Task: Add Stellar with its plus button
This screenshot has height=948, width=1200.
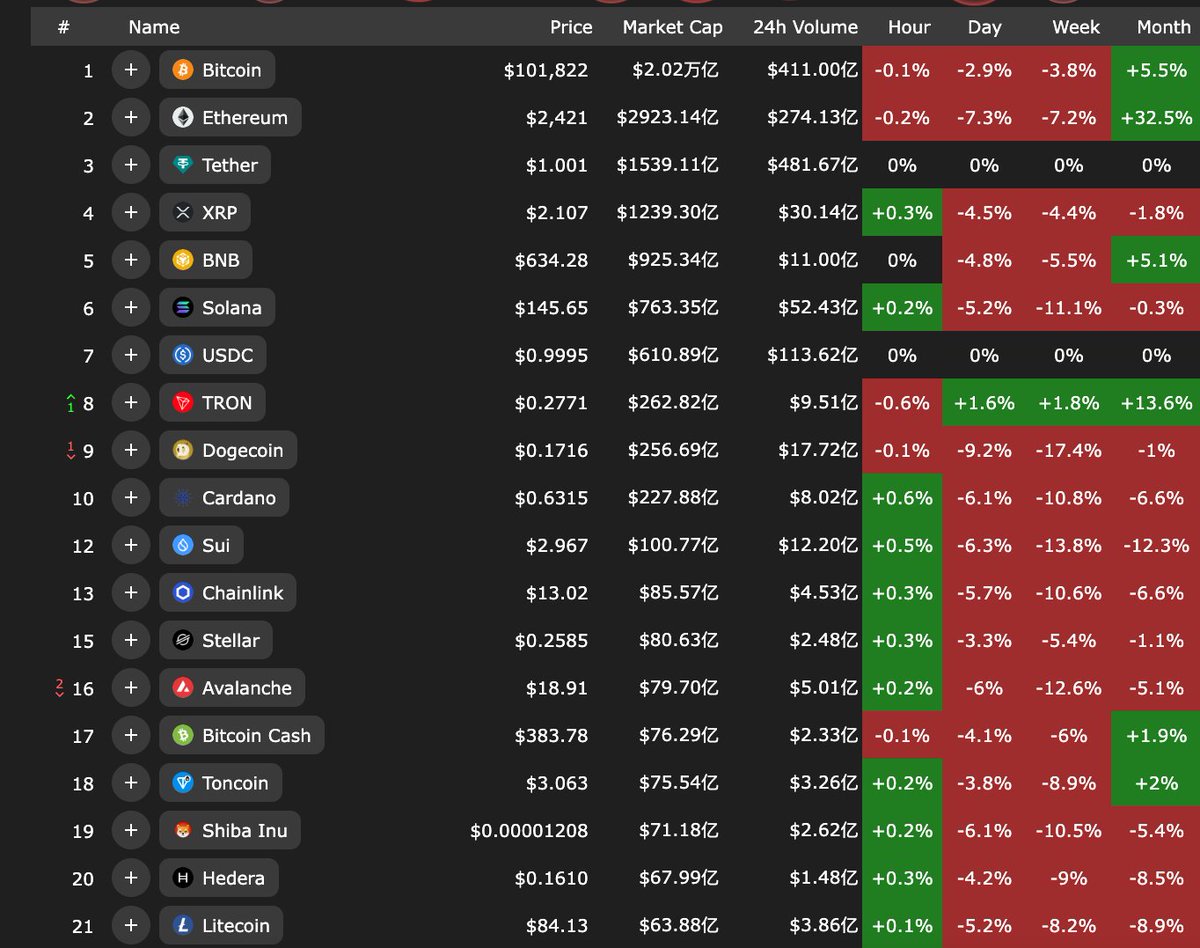Action: tap(130, 640)
